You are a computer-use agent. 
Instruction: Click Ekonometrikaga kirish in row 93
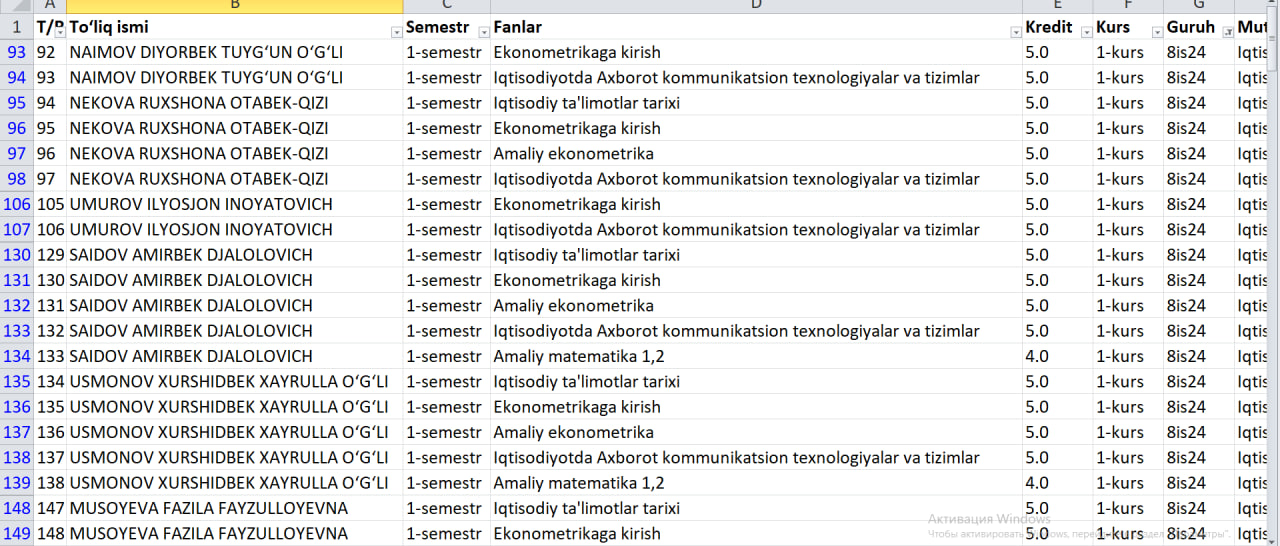pos(757,52)
